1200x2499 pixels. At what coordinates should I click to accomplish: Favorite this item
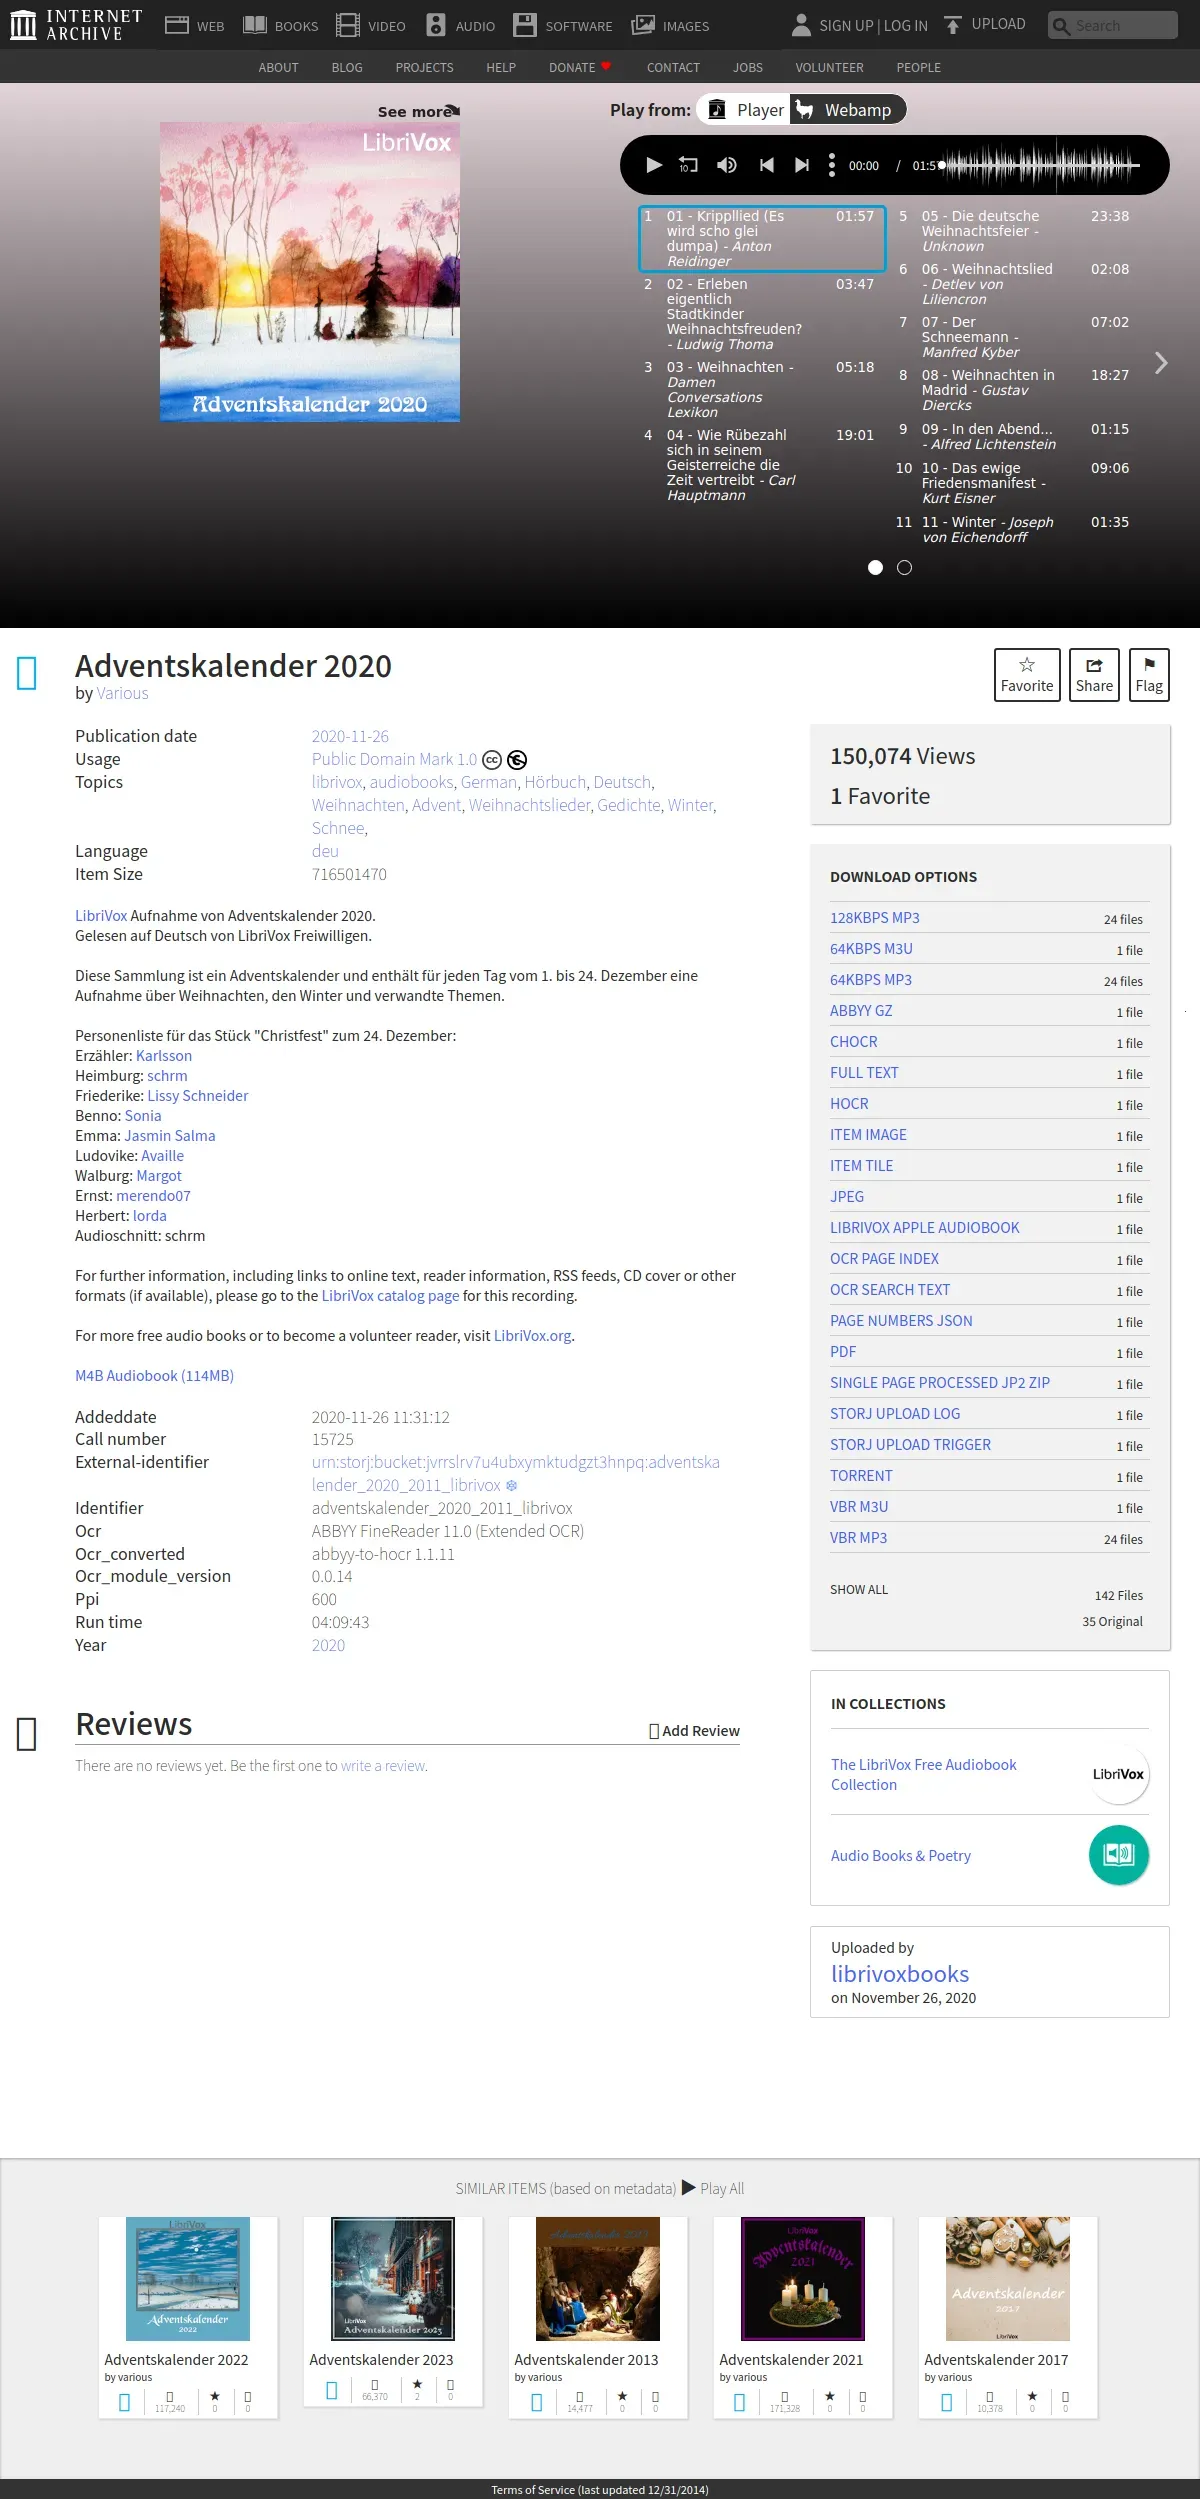[1027, 675]
